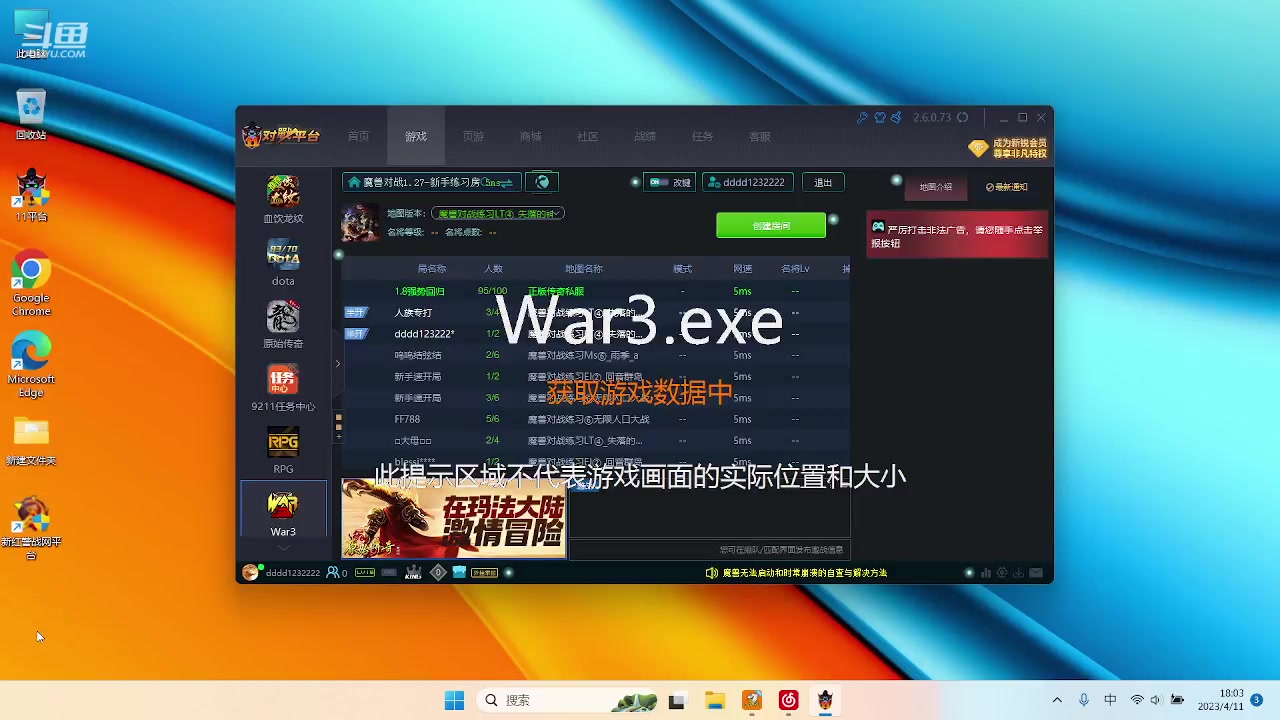Viewport: 1280px width, 720px height.
Task: Open the mail envelope icon
Action: 1036,573
